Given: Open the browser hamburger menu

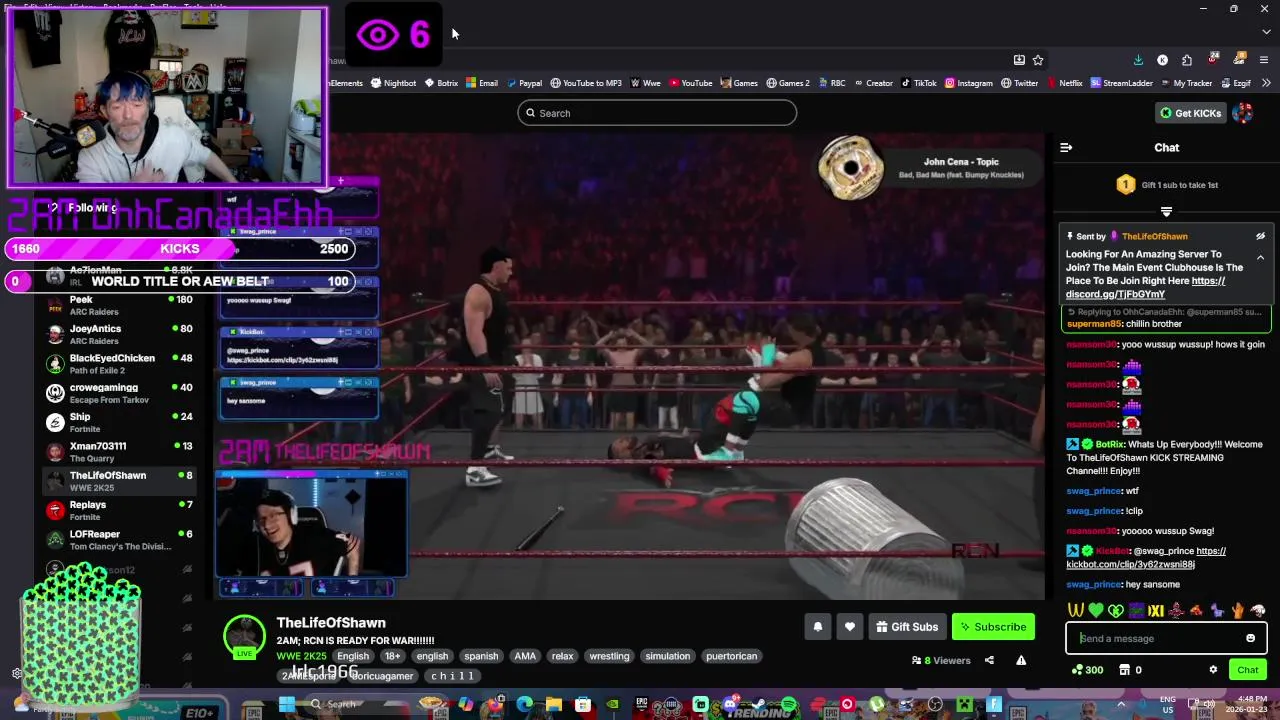Looking at the screenshot, I should [x=1264, y=60].
